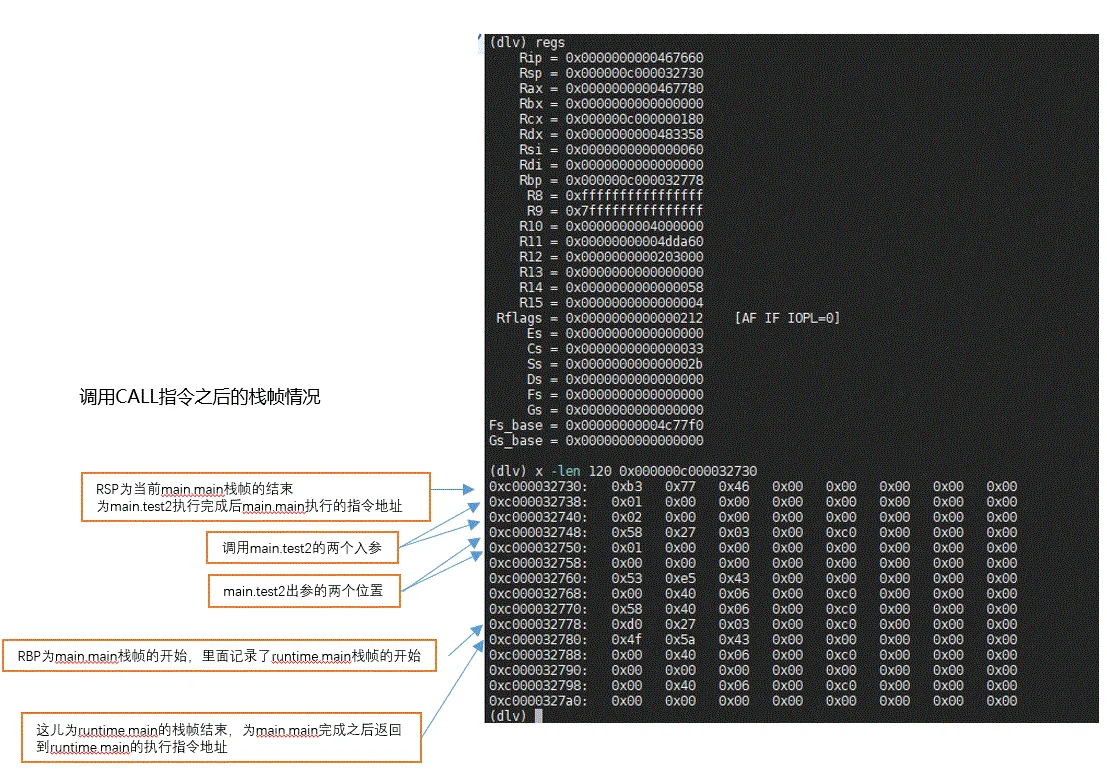Click memory address 0xc000032760
The image size is (1107, 770).
(x=537, y=579)
